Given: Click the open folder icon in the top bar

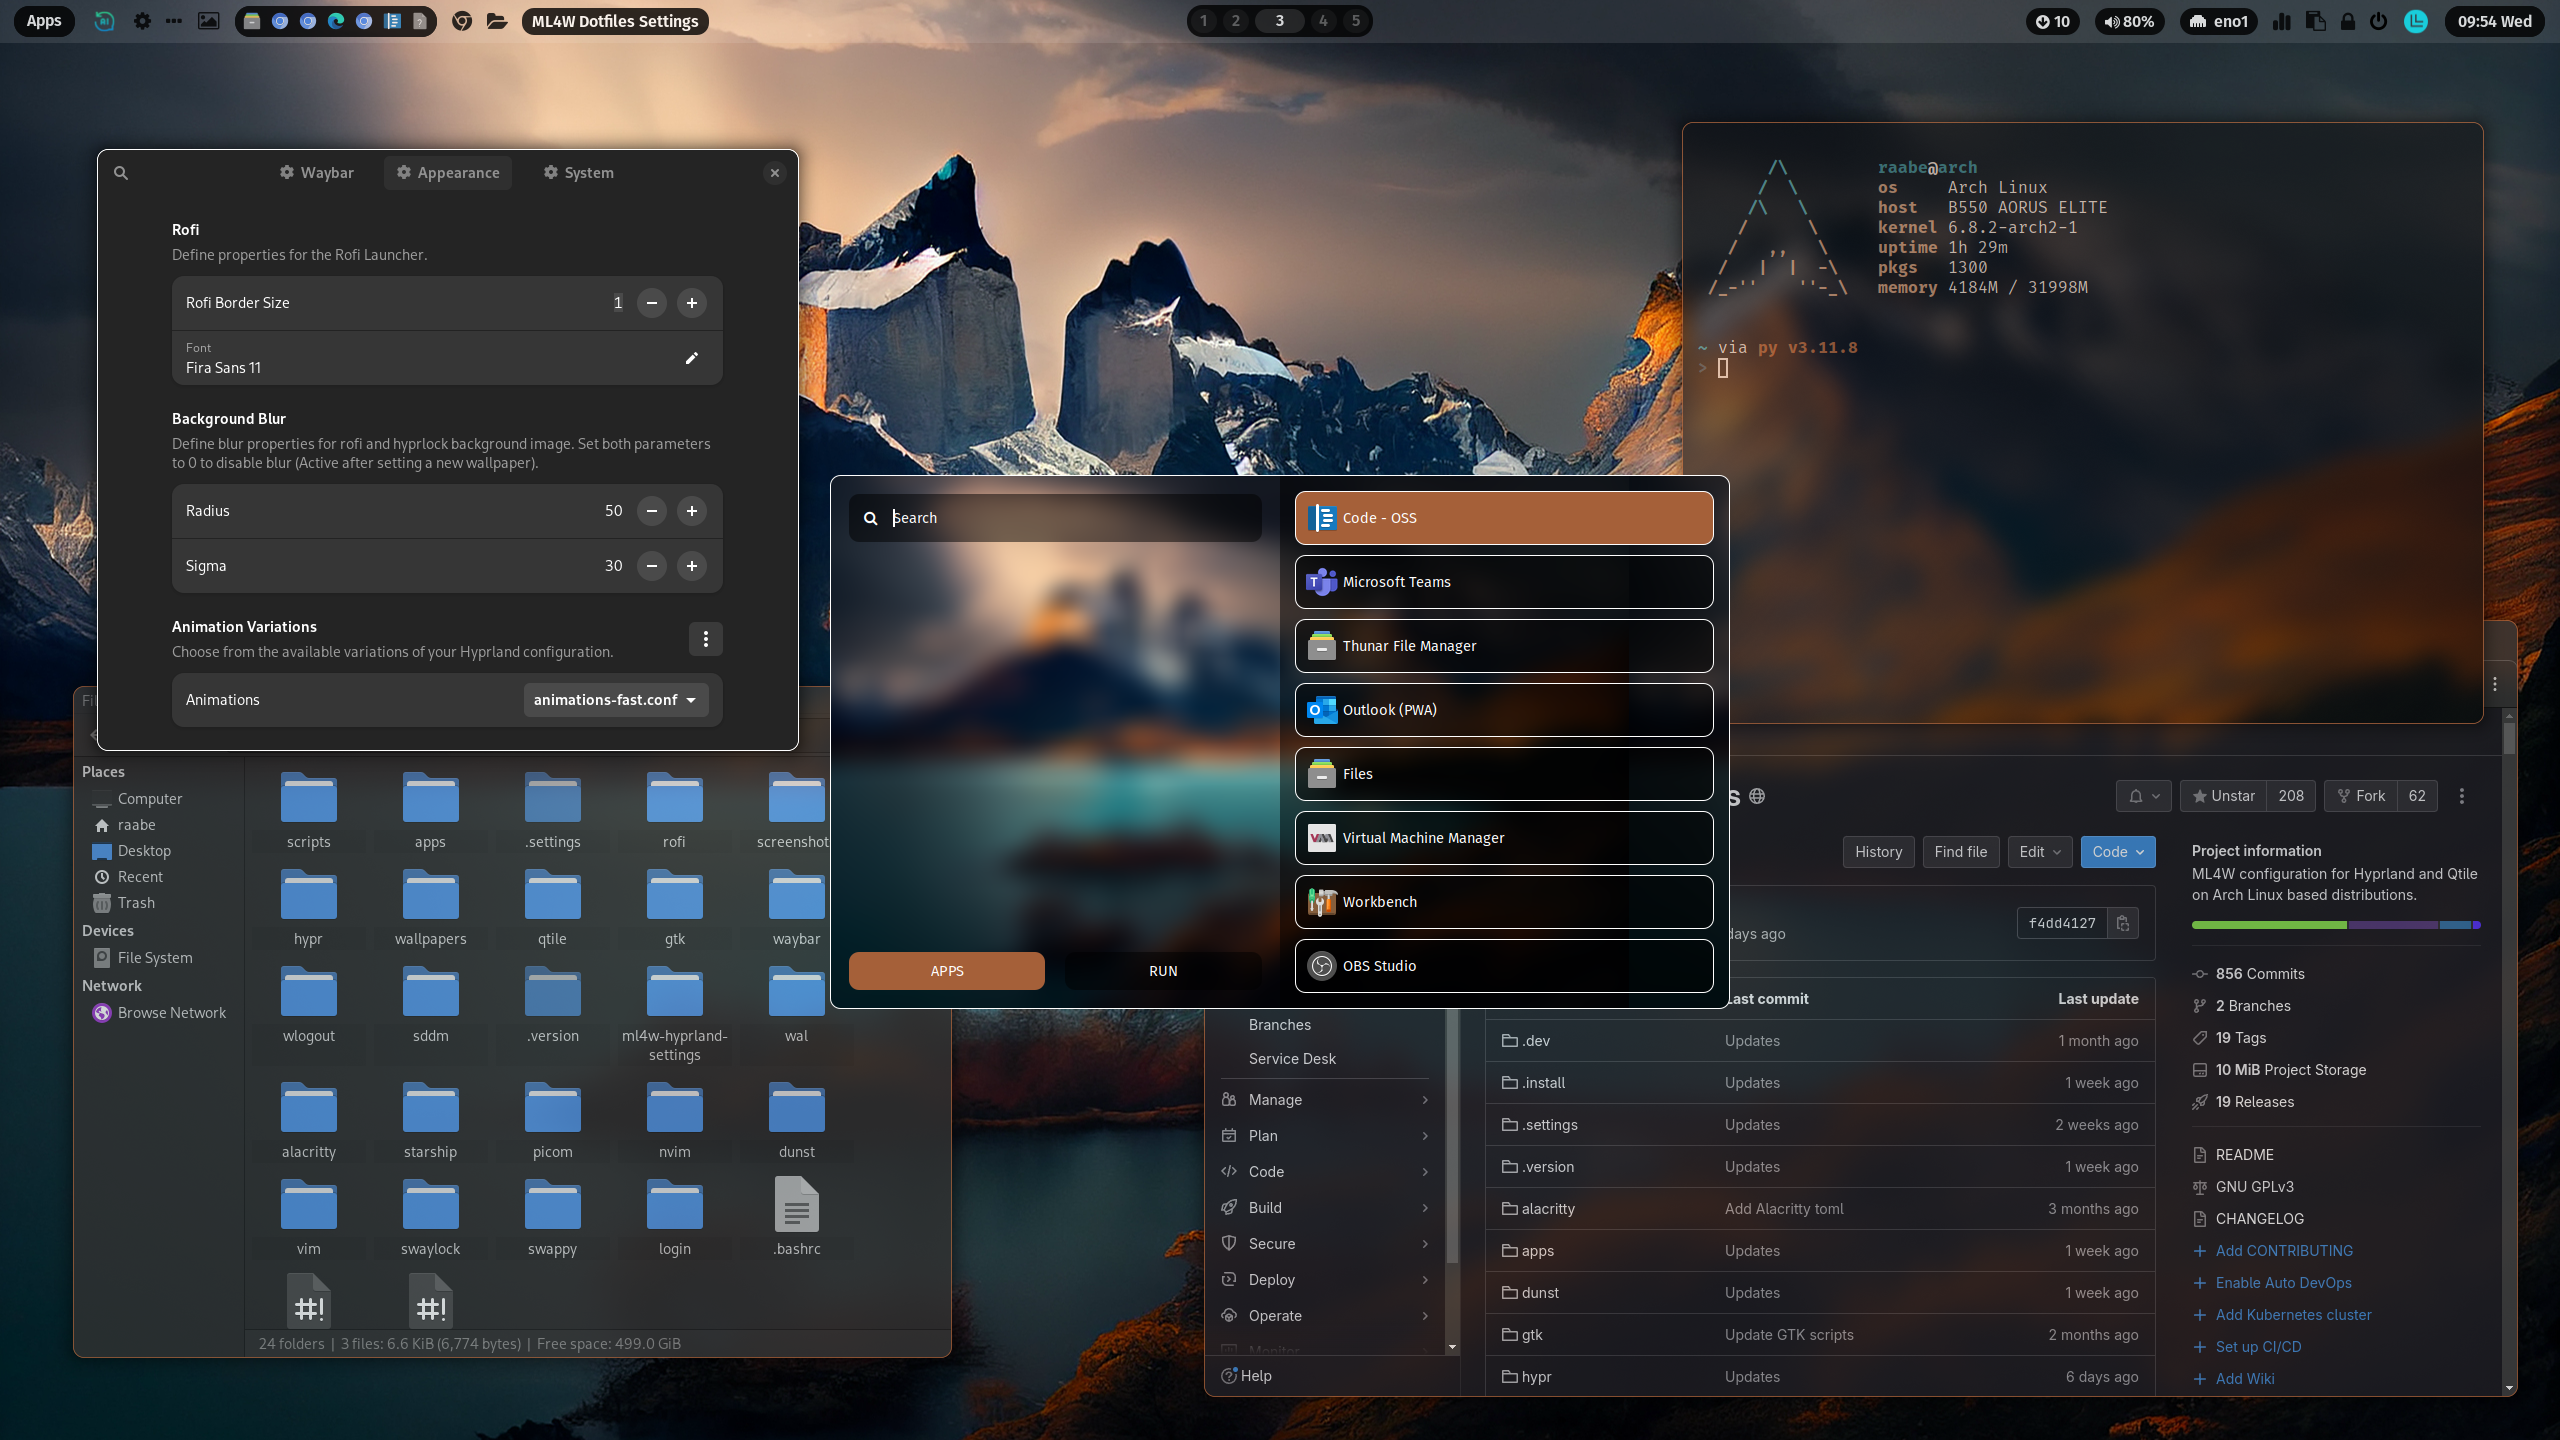Looking at the screenshot, I should 496,20.
